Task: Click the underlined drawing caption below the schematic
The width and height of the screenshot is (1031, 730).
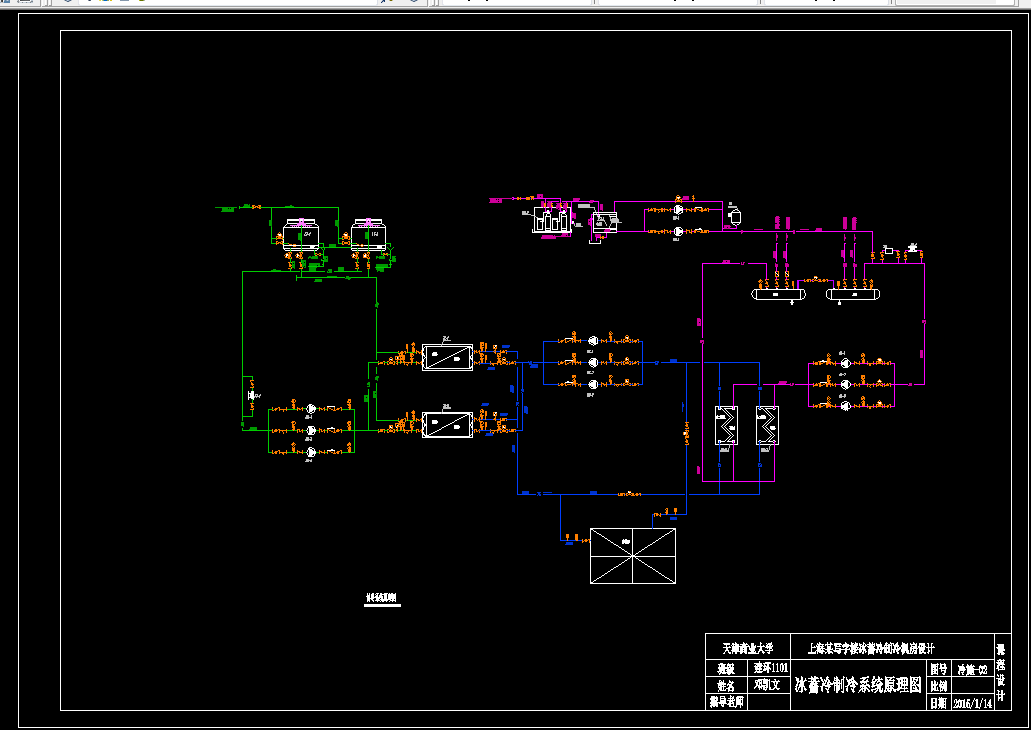Action: click(382, 598)
